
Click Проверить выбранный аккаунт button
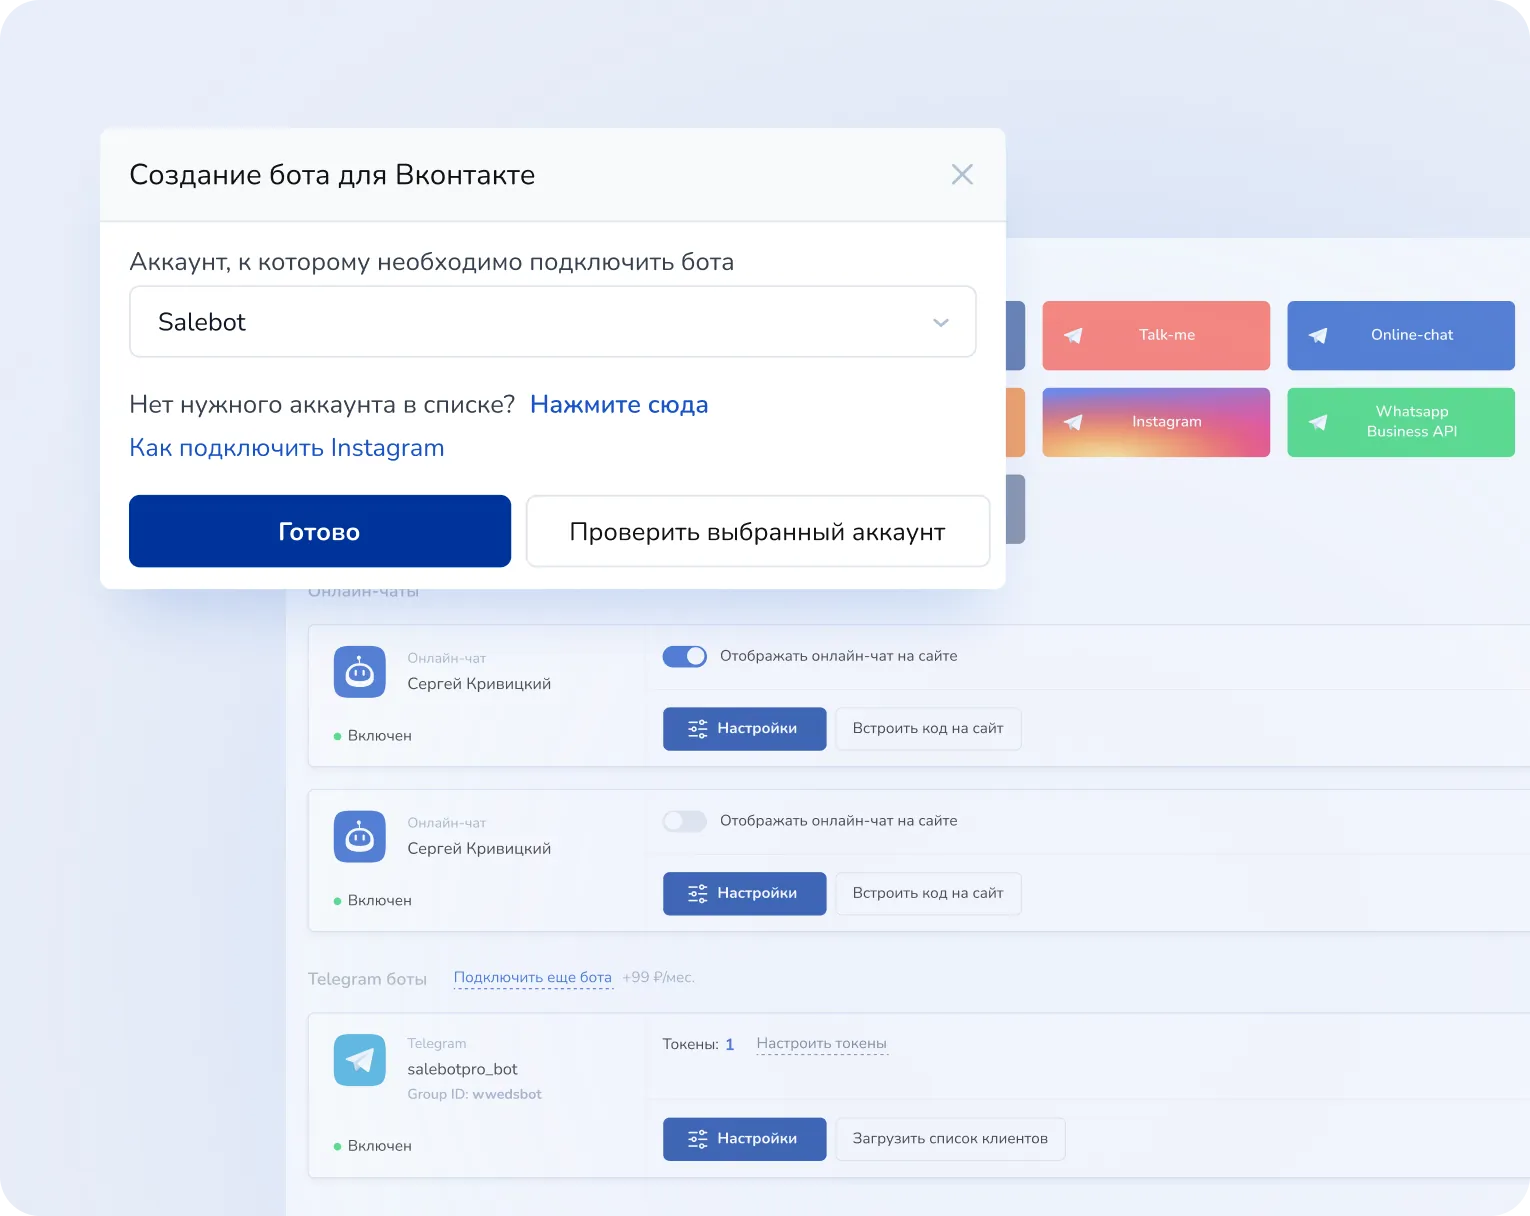point(757,532)
